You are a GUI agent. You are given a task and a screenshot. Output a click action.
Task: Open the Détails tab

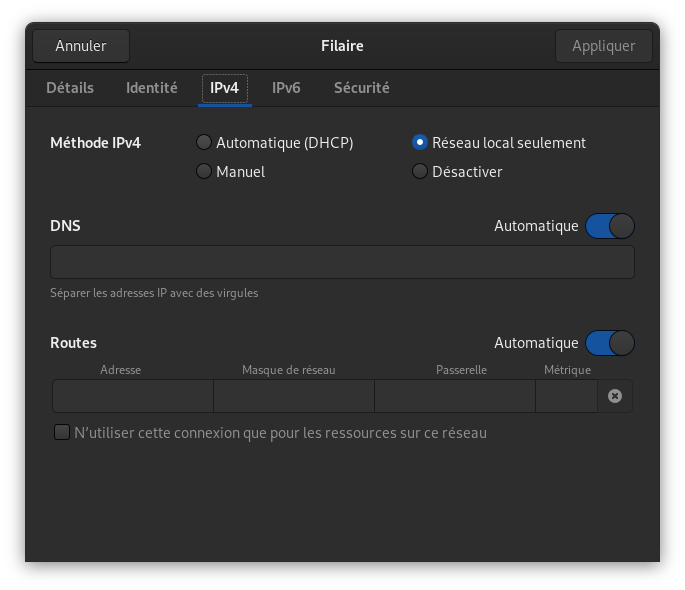(70, 88)
